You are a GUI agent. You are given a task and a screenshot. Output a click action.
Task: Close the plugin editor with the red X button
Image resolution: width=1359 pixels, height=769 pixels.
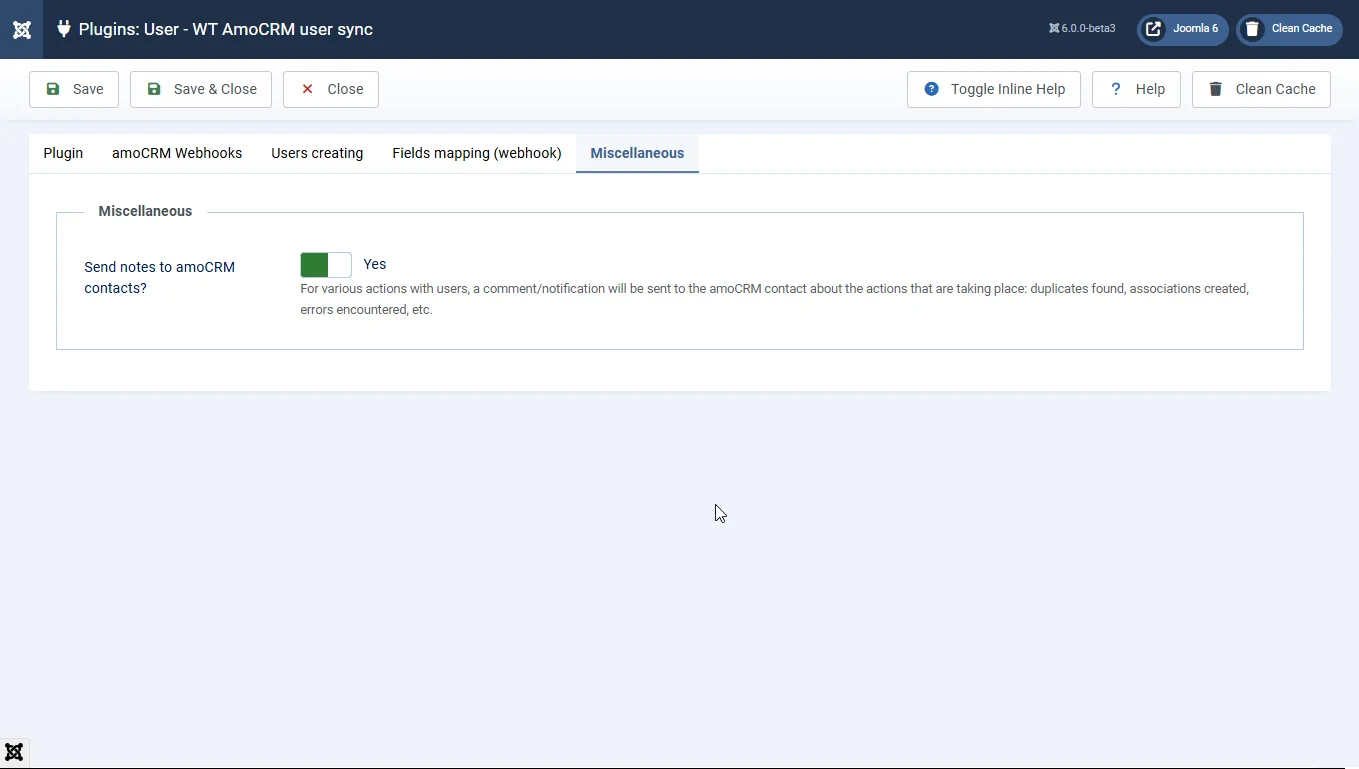(x=331, y=89)
